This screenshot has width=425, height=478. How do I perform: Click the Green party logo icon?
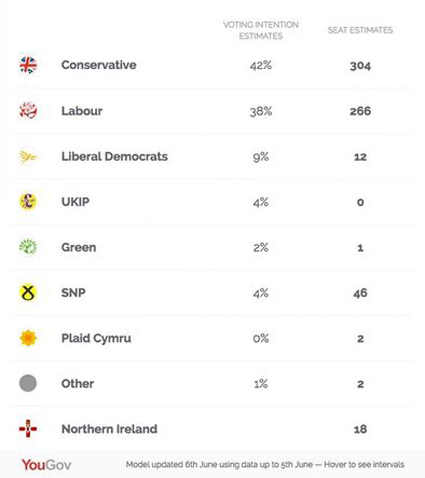pos(28,247)
